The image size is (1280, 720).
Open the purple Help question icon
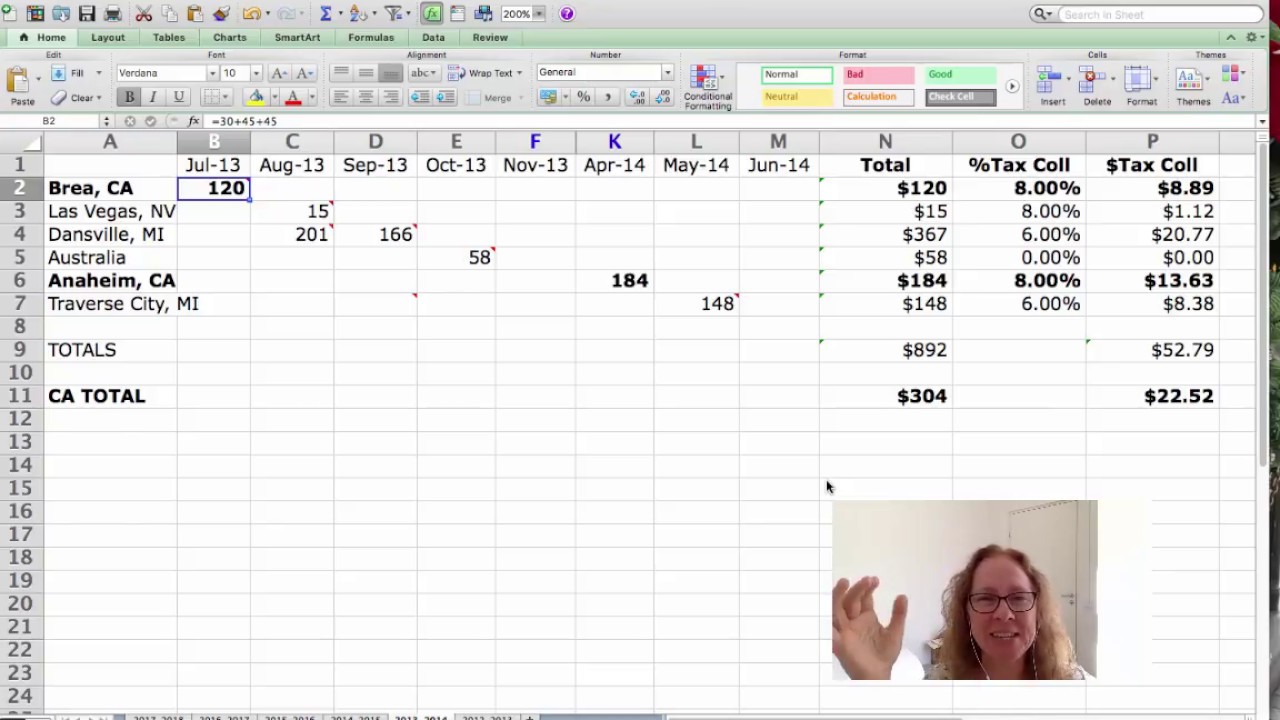click(567, 14)
